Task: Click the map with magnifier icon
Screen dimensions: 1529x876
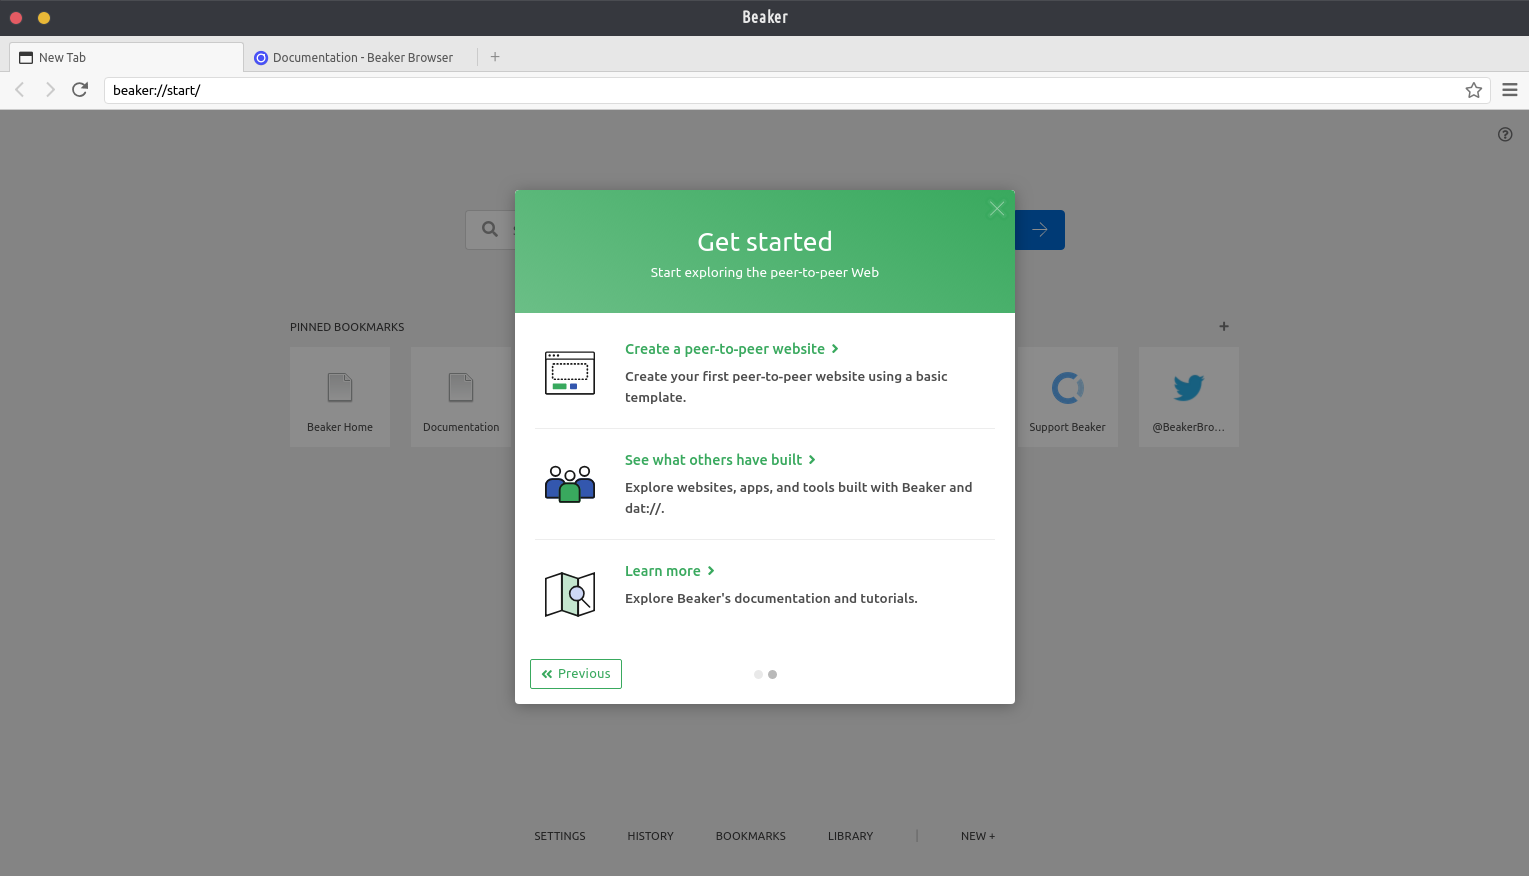Action: (x=570, y=594)
